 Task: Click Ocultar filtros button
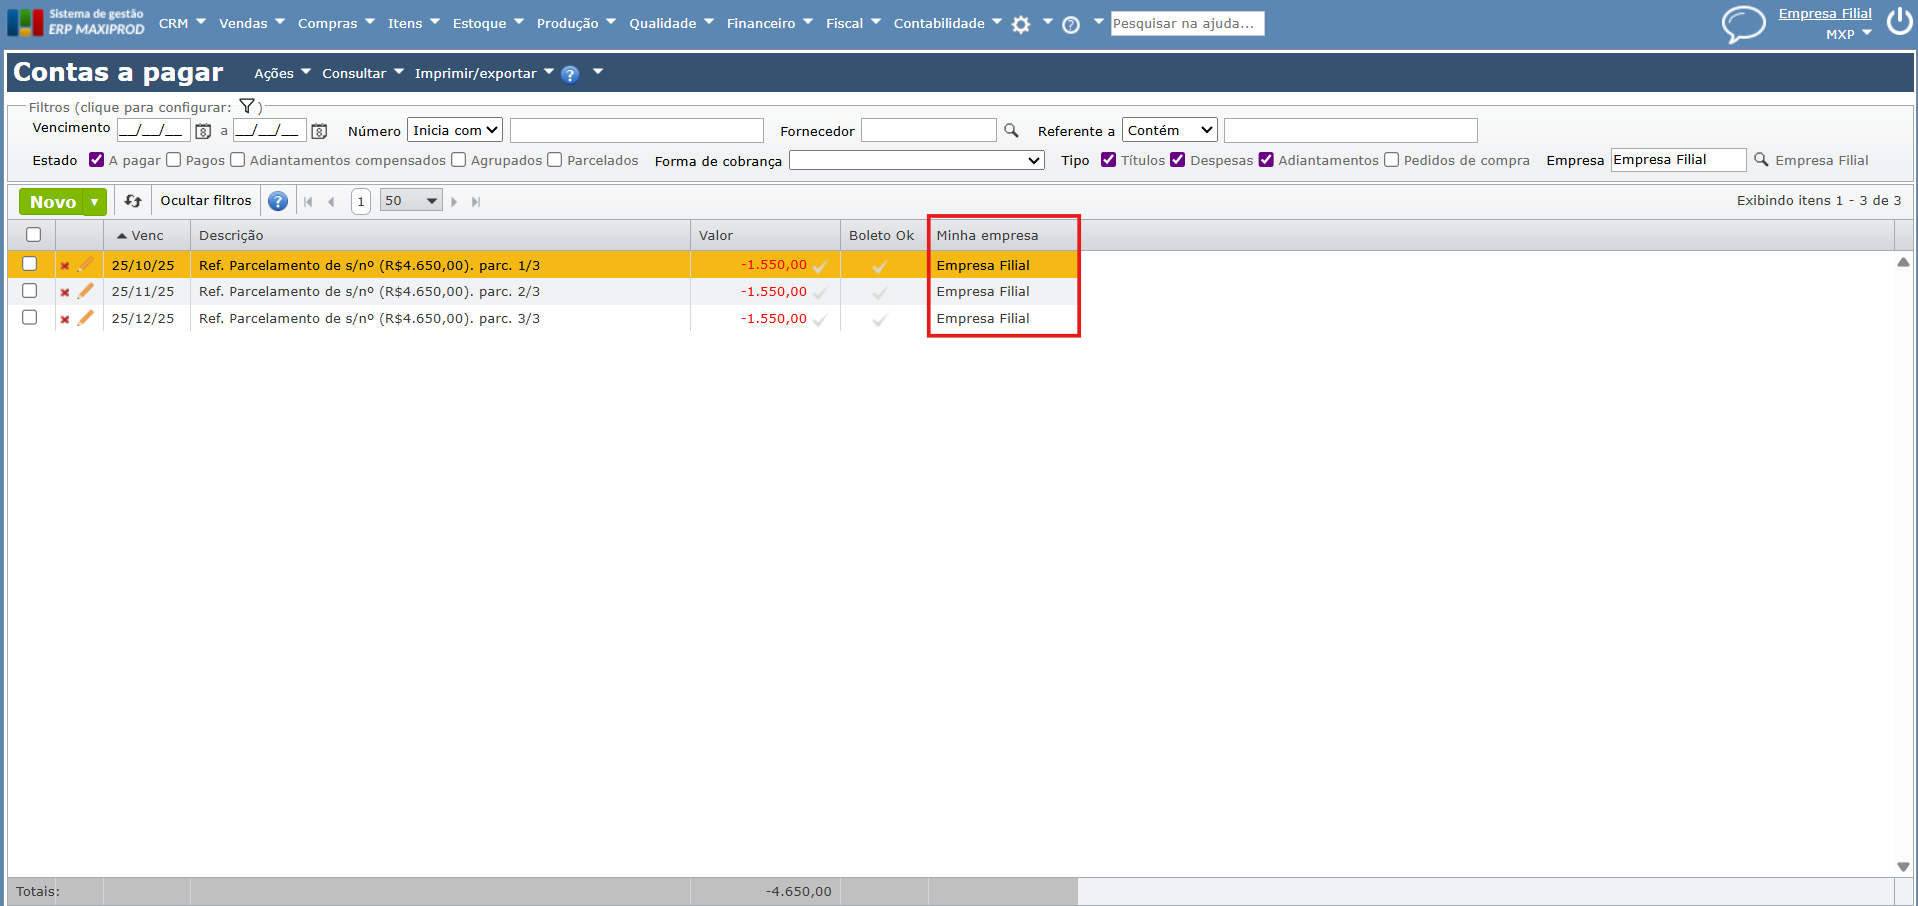pyautogui.click(x=206, y=201)
